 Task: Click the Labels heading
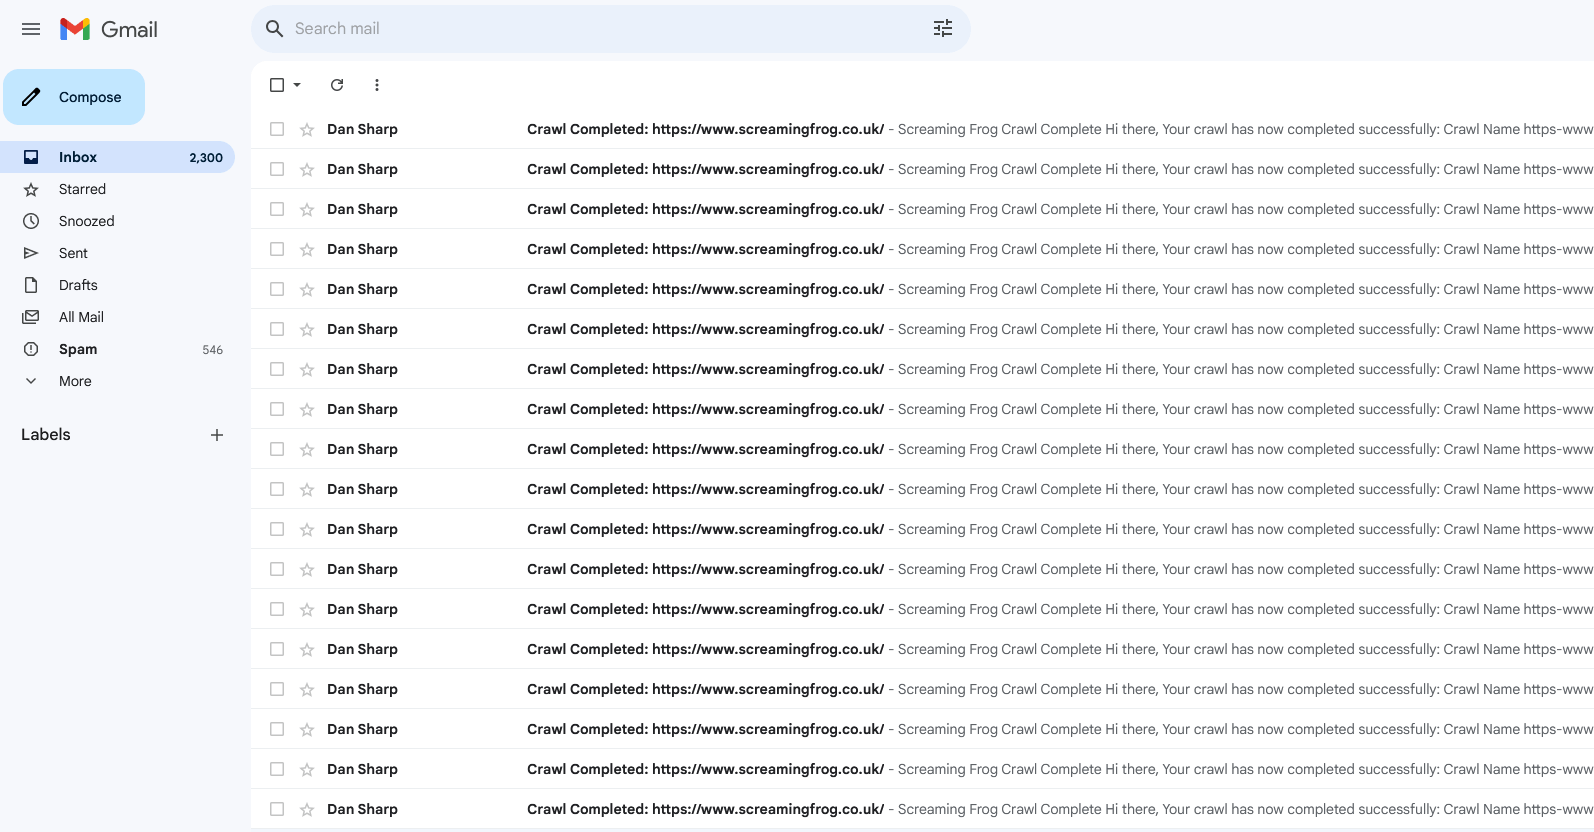point(46,435)
